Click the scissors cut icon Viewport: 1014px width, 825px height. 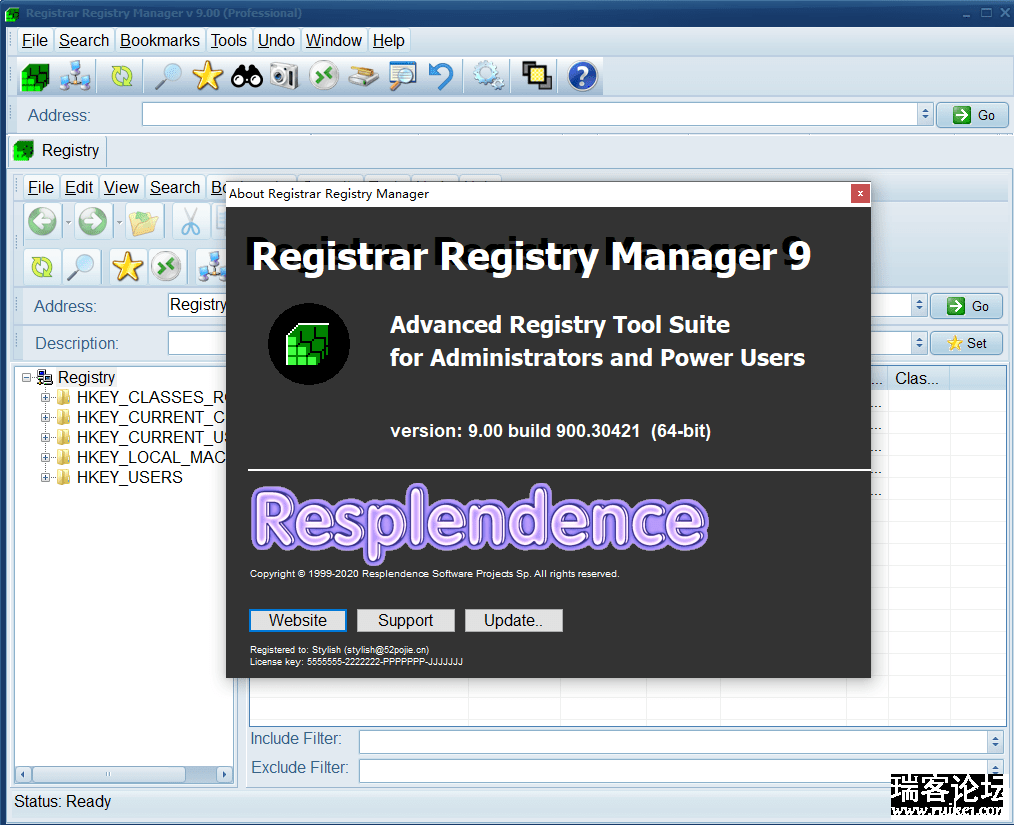tap(190, 222)
